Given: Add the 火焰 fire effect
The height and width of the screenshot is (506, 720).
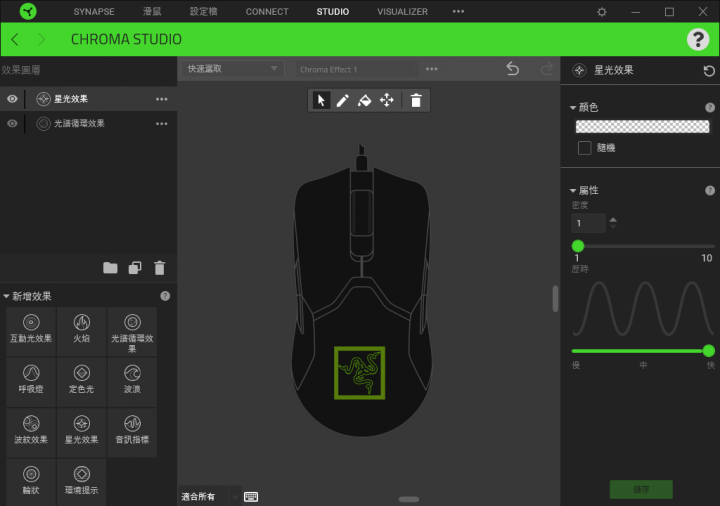Looking at the screenshot, I should (81, 331).
